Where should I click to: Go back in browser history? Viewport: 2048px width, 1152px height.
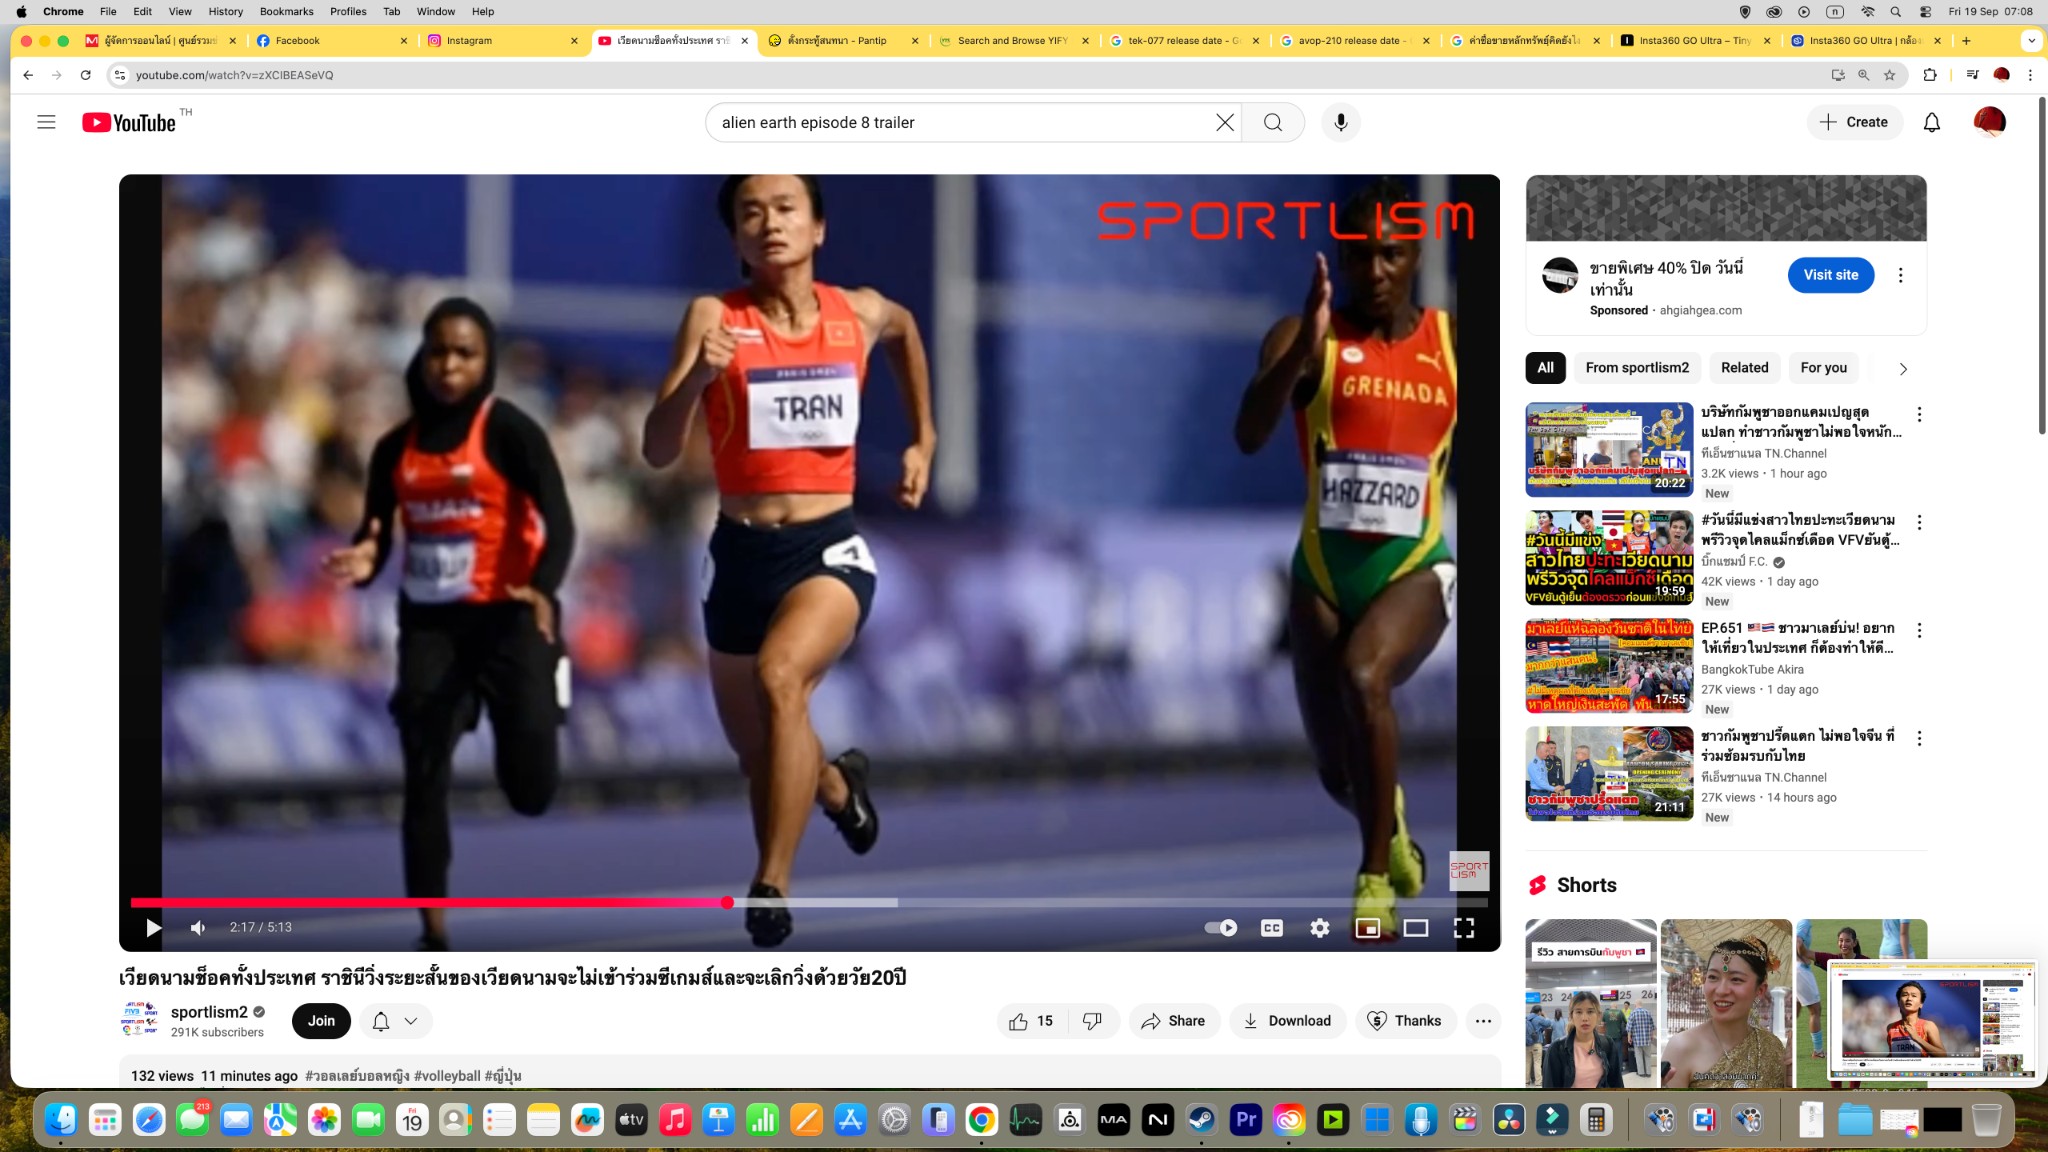(28, 75)
